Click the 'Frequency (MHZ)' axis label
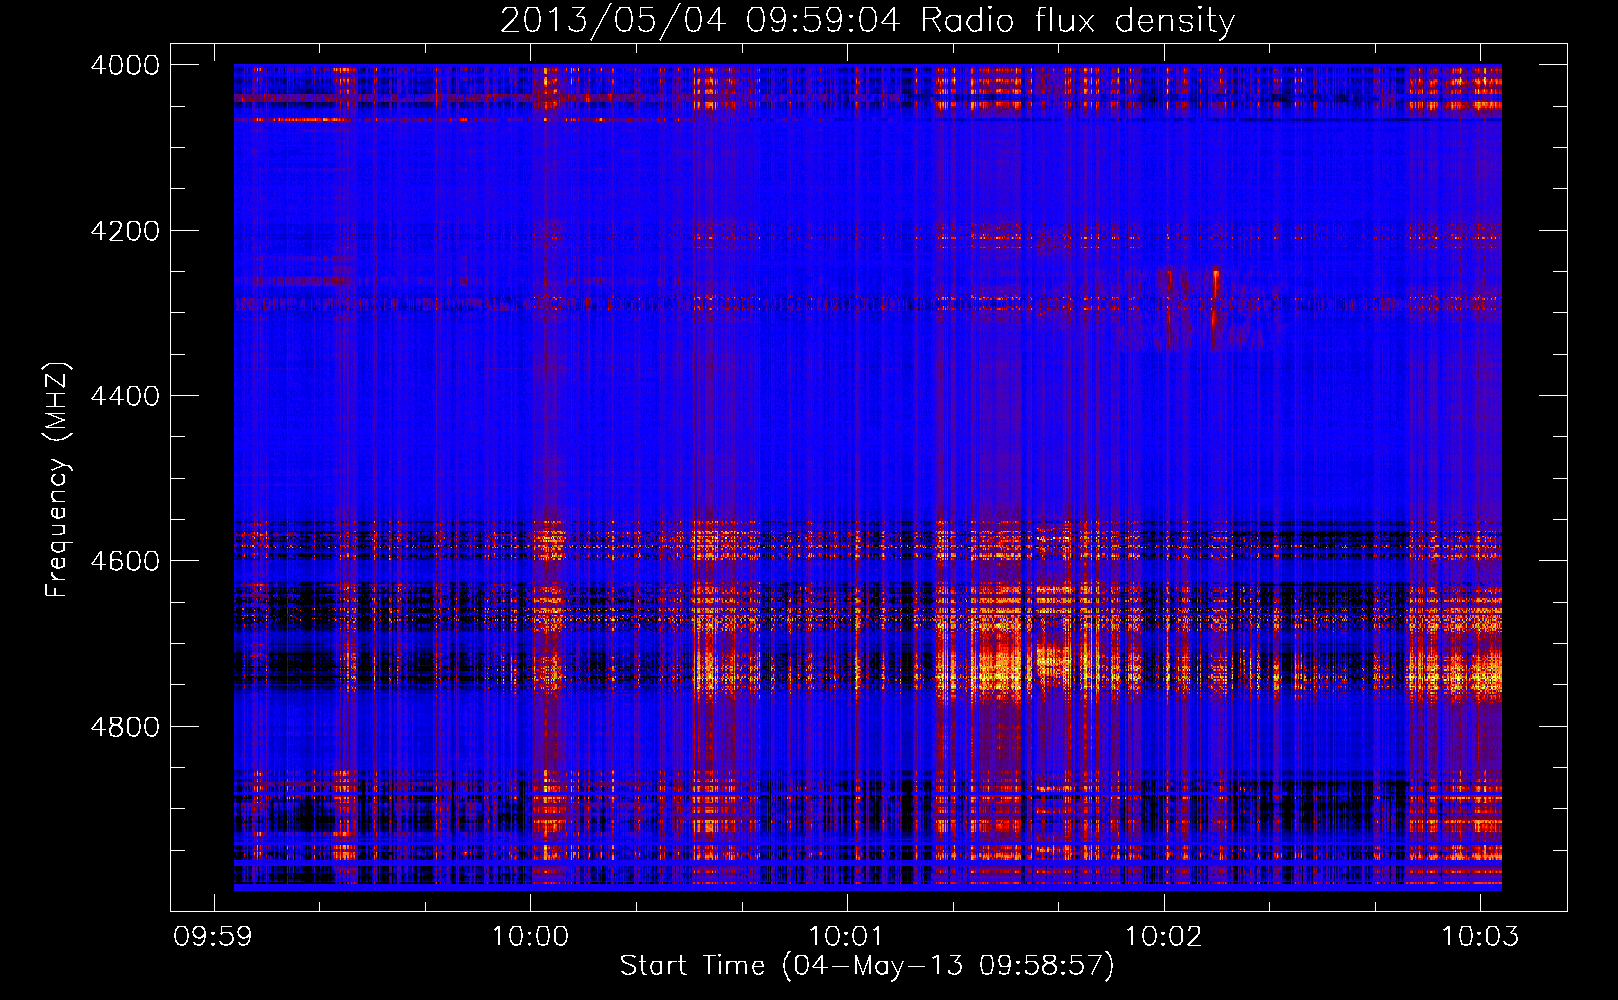The image size is (1618, 1000). (x=58, y=481)
